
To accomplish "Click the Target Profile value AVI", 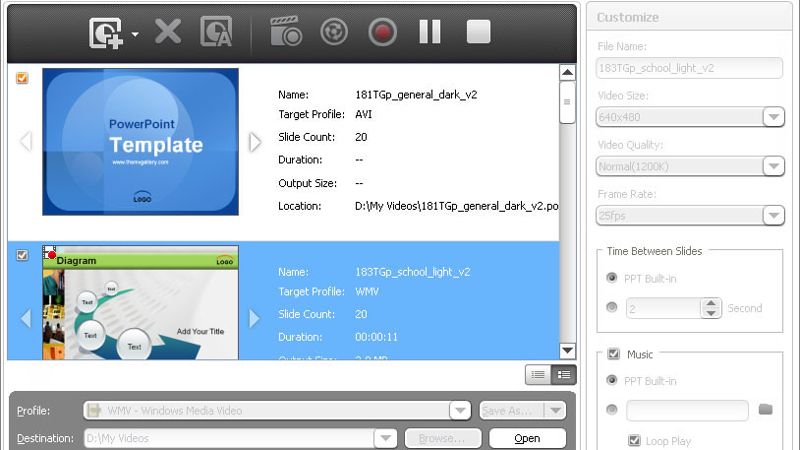I will click(x=363, y=114).
